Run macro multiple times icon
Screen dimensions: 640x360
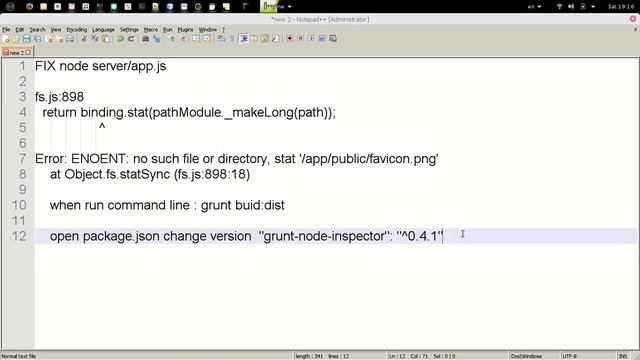pyautogui.click(x=322, y=39)
